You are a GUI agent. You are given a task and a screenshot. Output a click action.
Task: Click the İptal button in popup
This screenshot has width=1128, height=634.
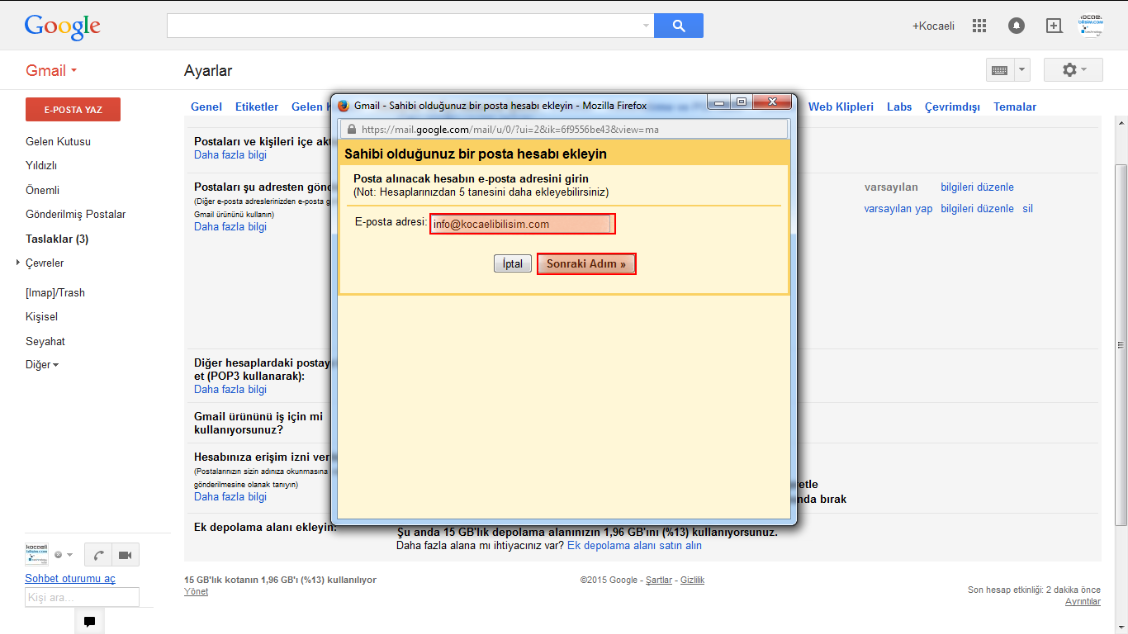513,264
